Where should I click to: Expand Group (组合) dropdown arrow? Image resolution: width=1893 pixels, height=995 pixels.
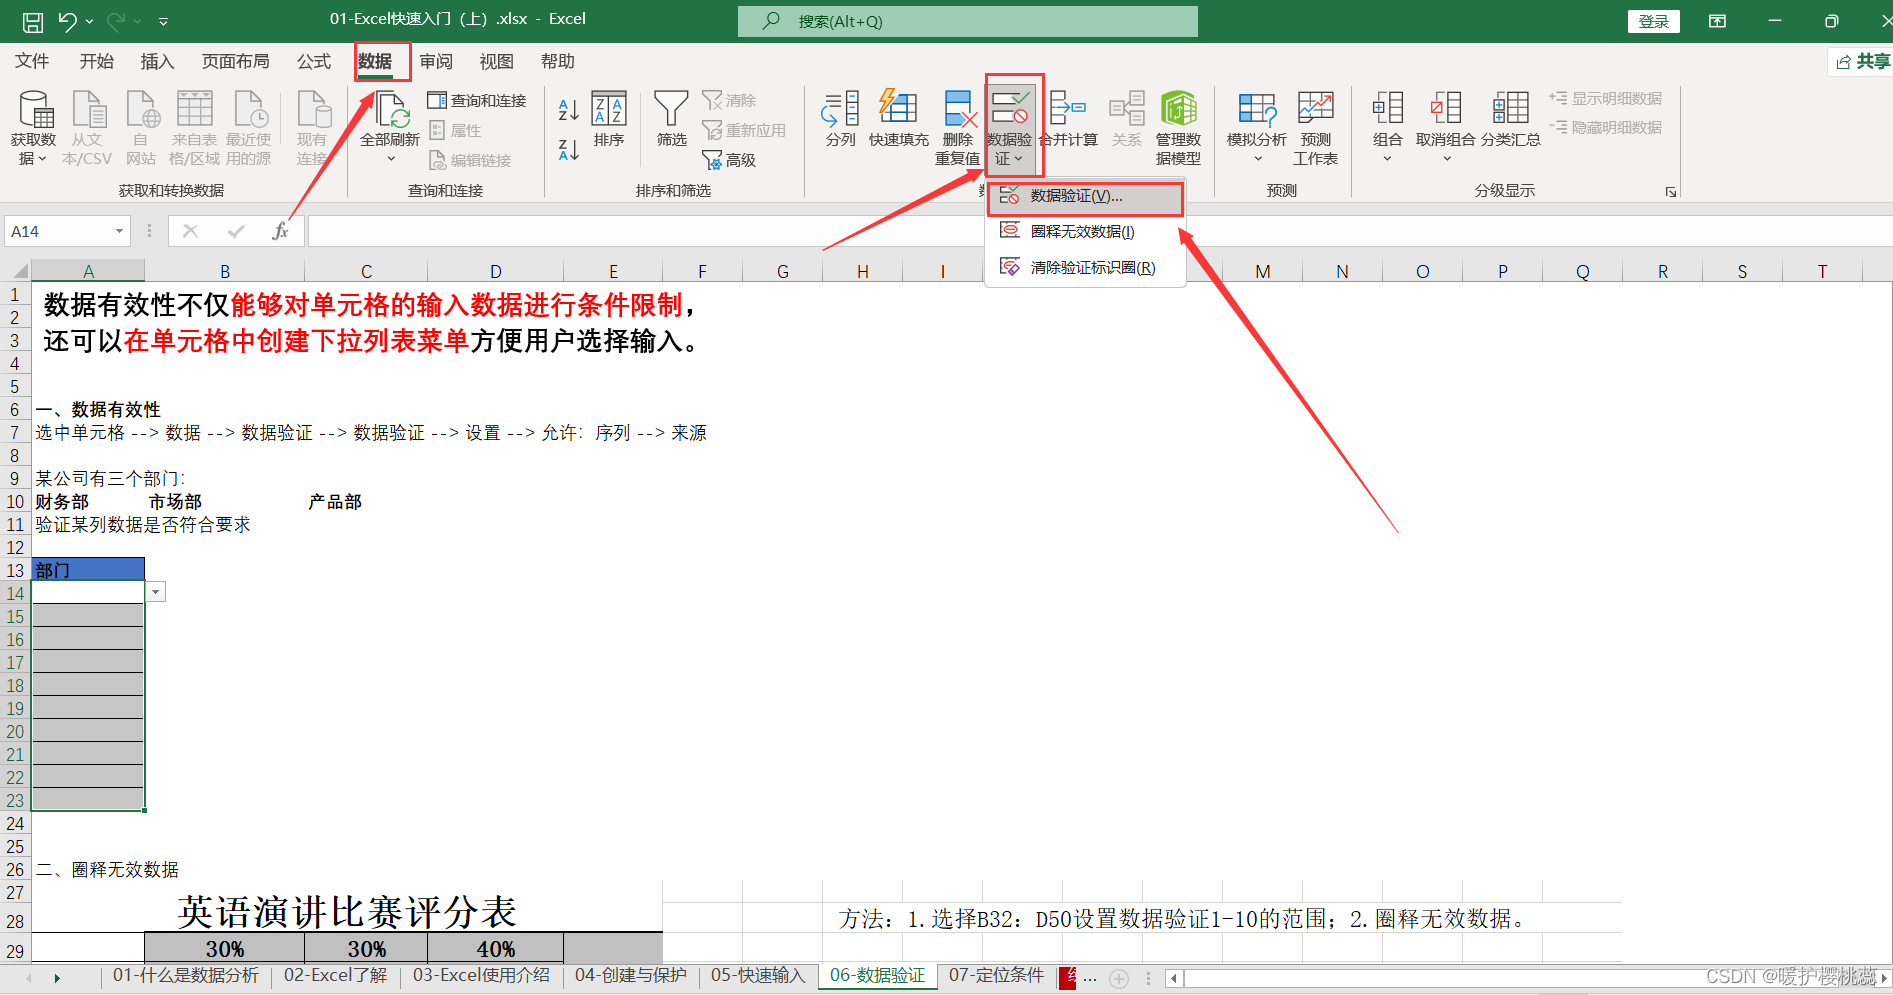pos(1387,159)
